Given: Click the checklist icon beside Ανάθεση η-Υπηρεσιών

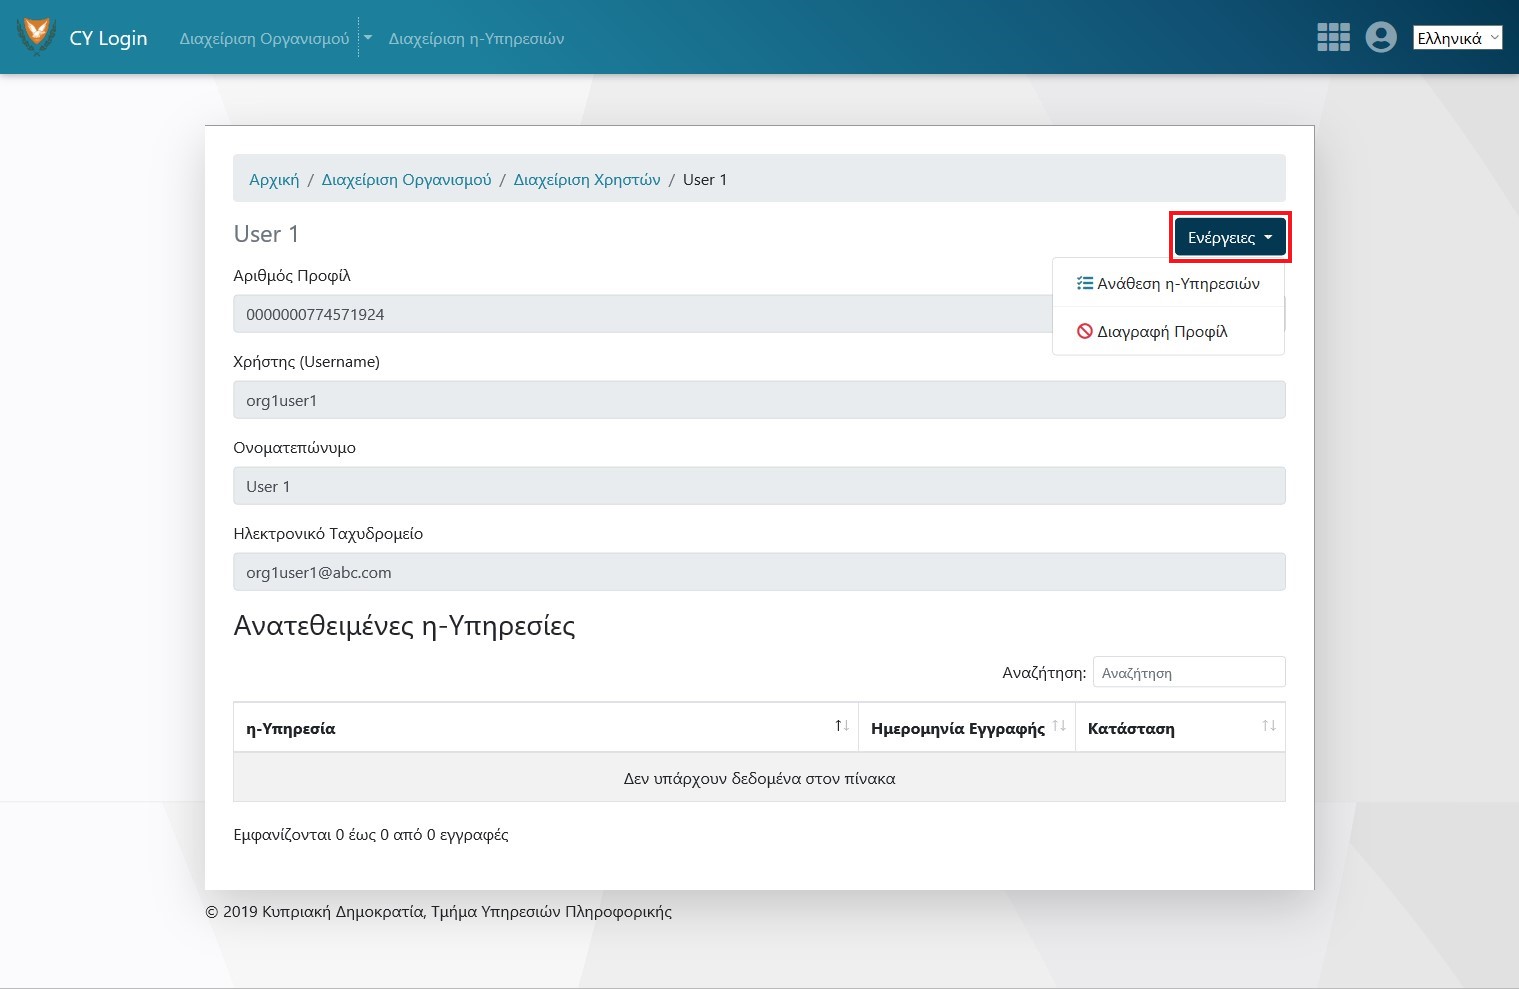Looking at the screenshot, I should 1084,283.
